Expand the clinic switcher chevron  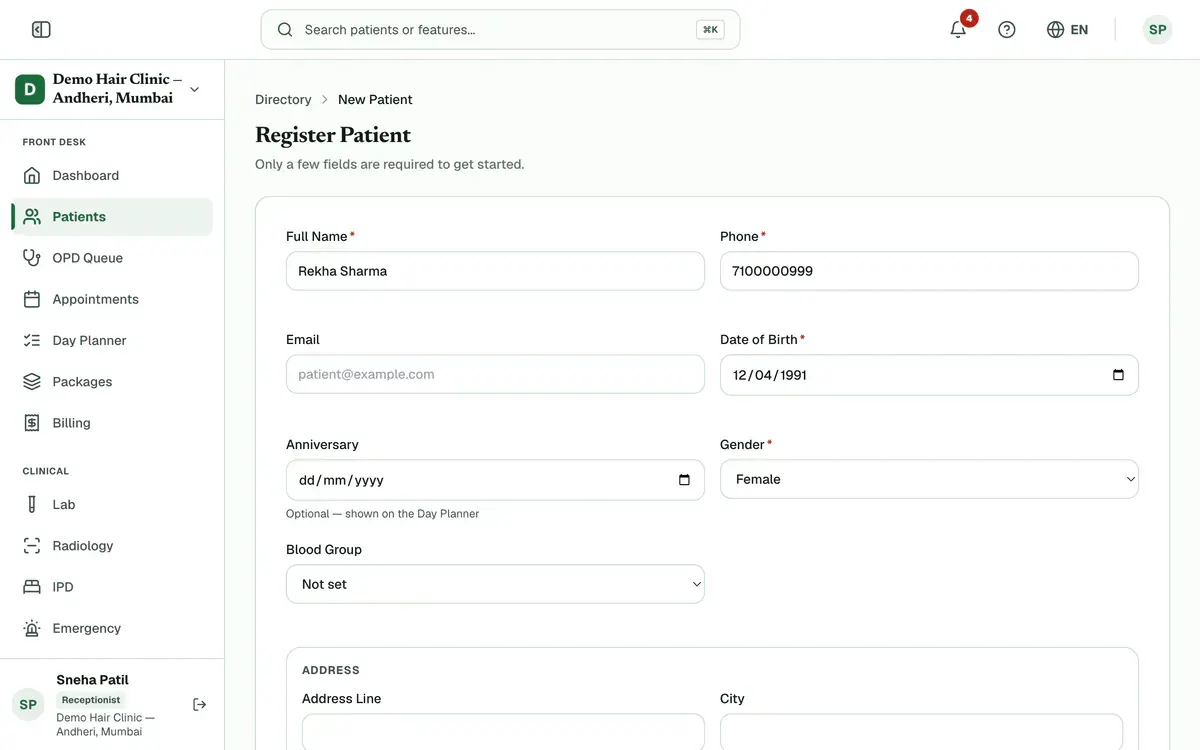coord(194,89)
